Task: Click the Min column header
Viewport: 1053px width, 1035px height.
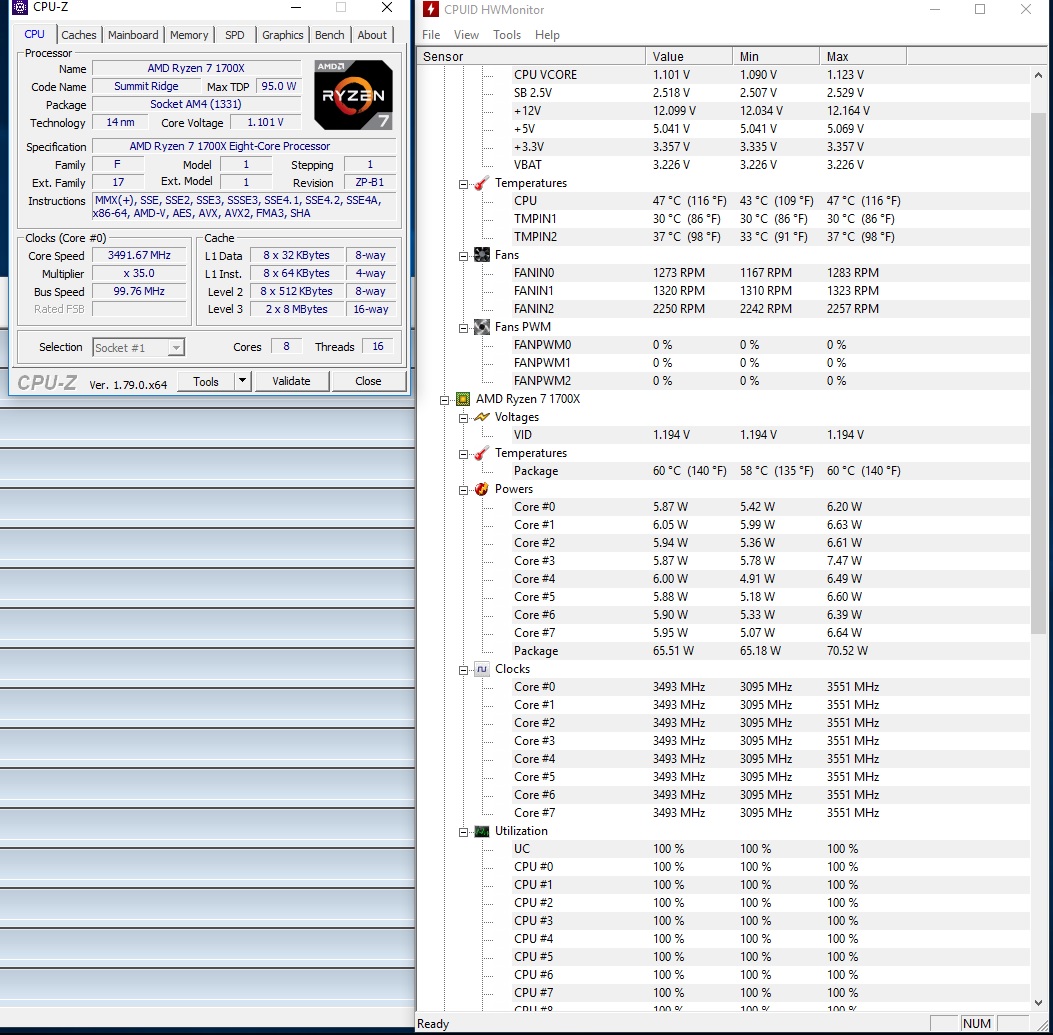Action: pos(776,56)
